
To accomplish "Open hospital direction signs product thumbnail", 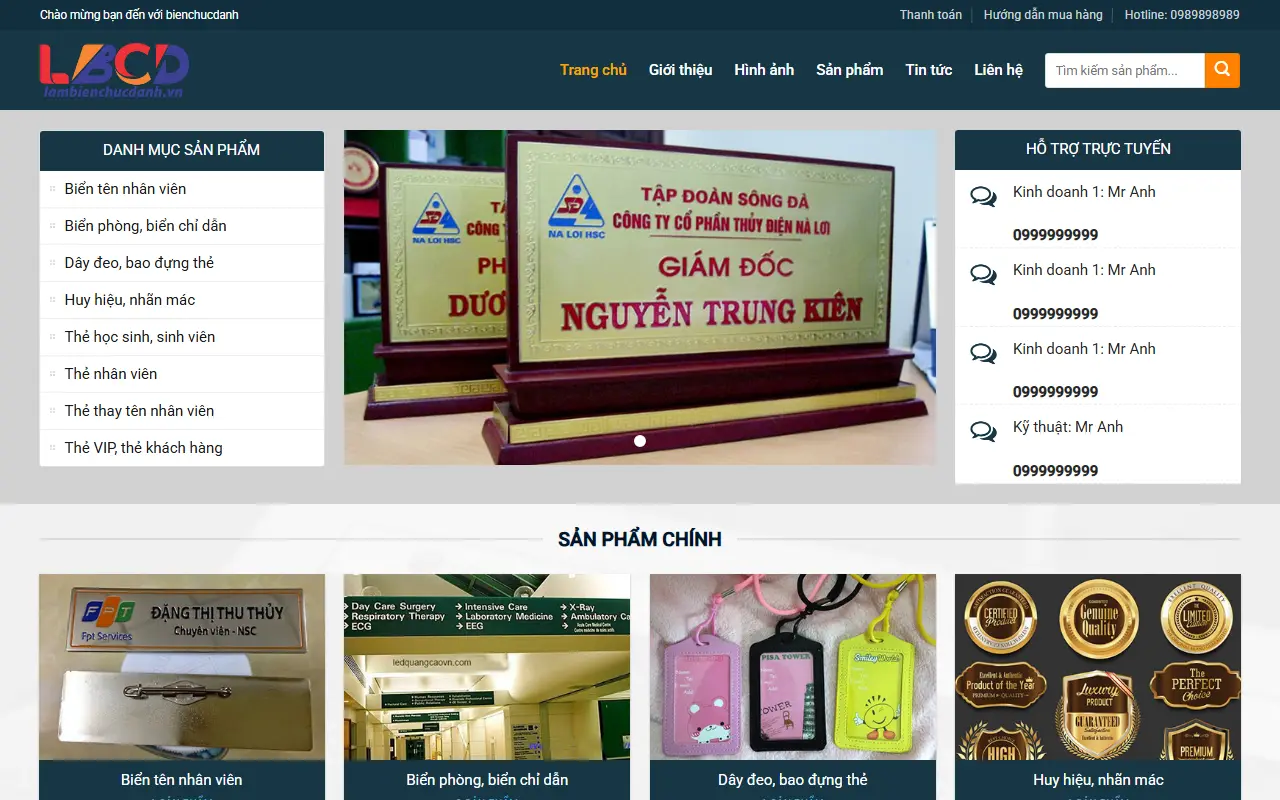I will pos(487,667).
